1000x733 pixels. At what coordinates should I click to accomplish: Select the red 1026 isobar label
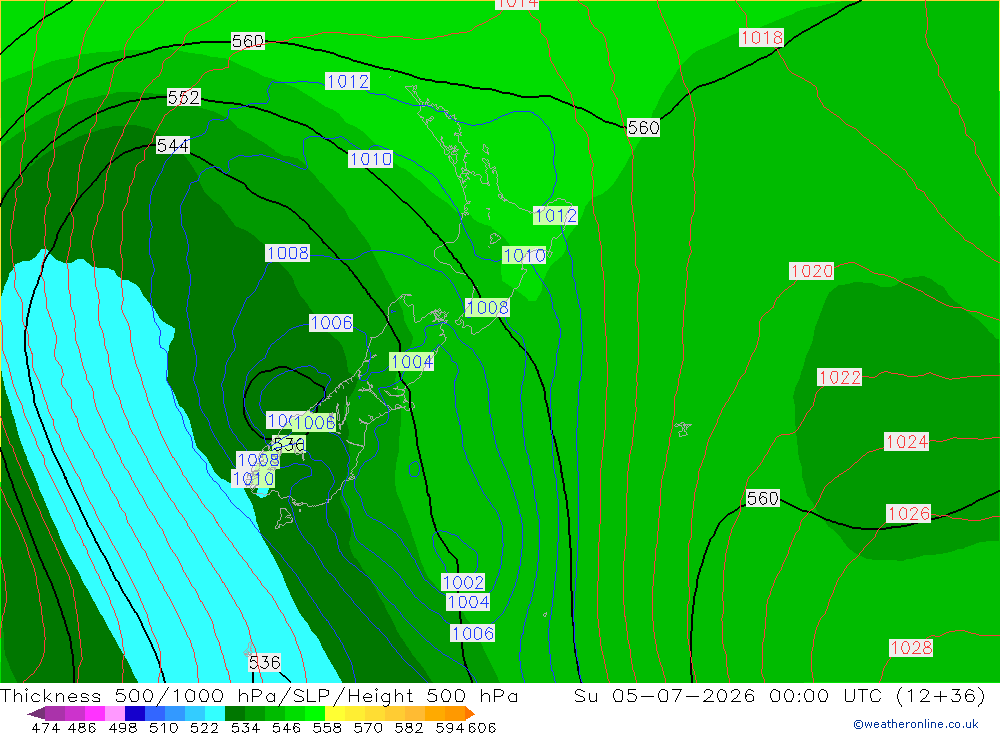909,514
